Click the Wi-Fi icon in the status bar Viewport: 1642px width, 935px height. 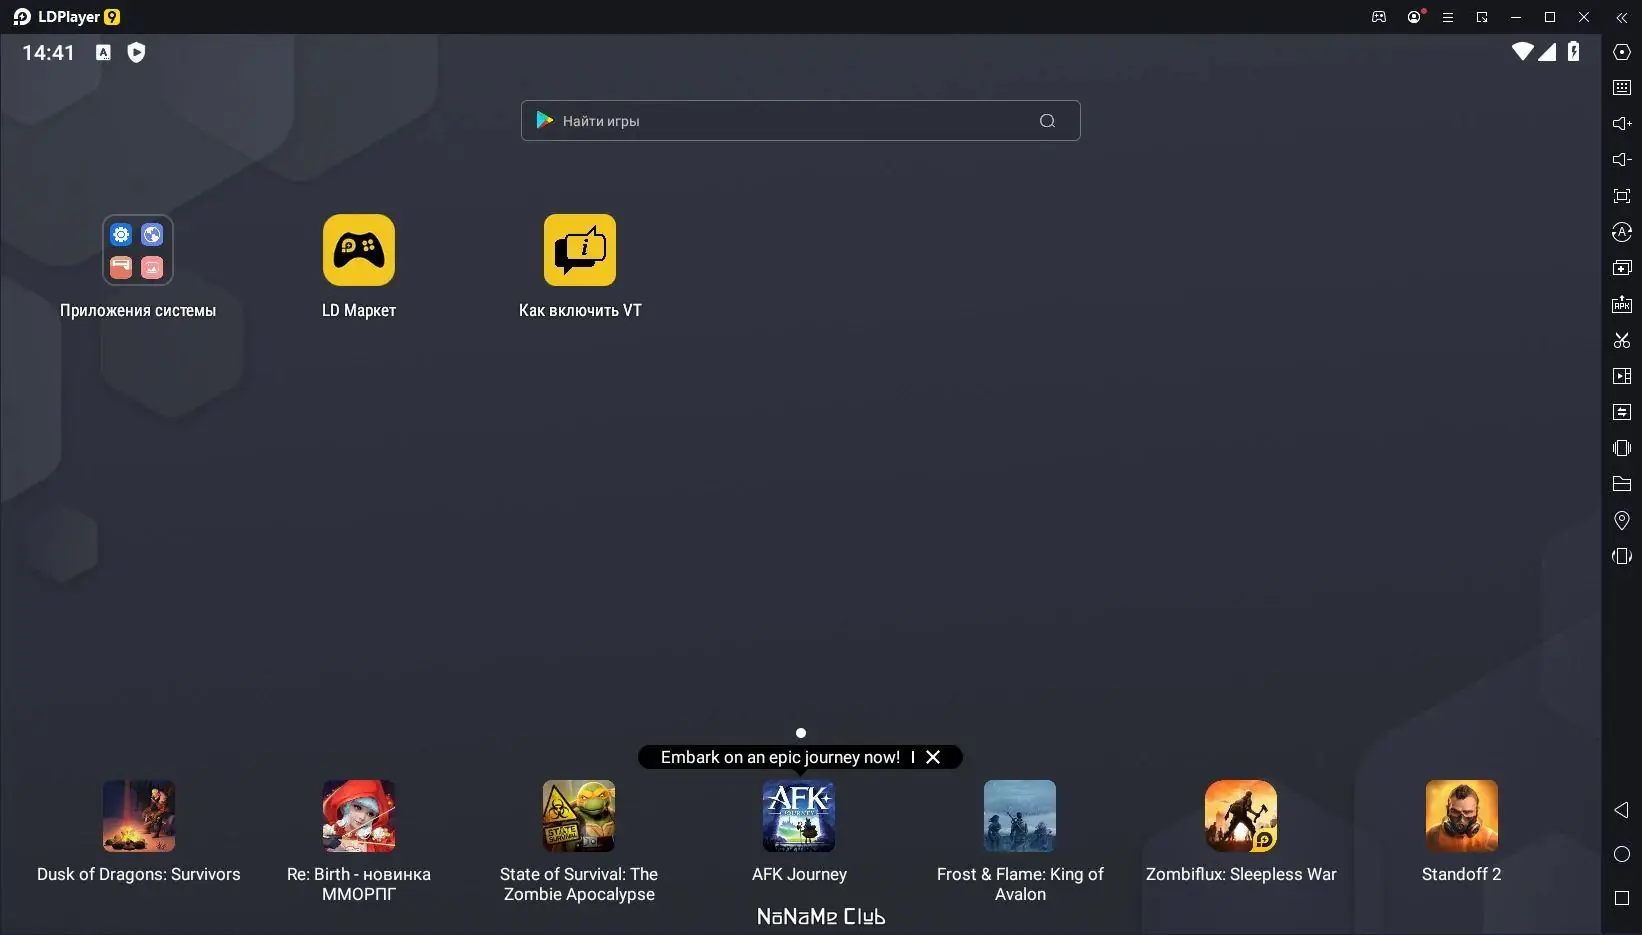click(x=1522, y=51)
